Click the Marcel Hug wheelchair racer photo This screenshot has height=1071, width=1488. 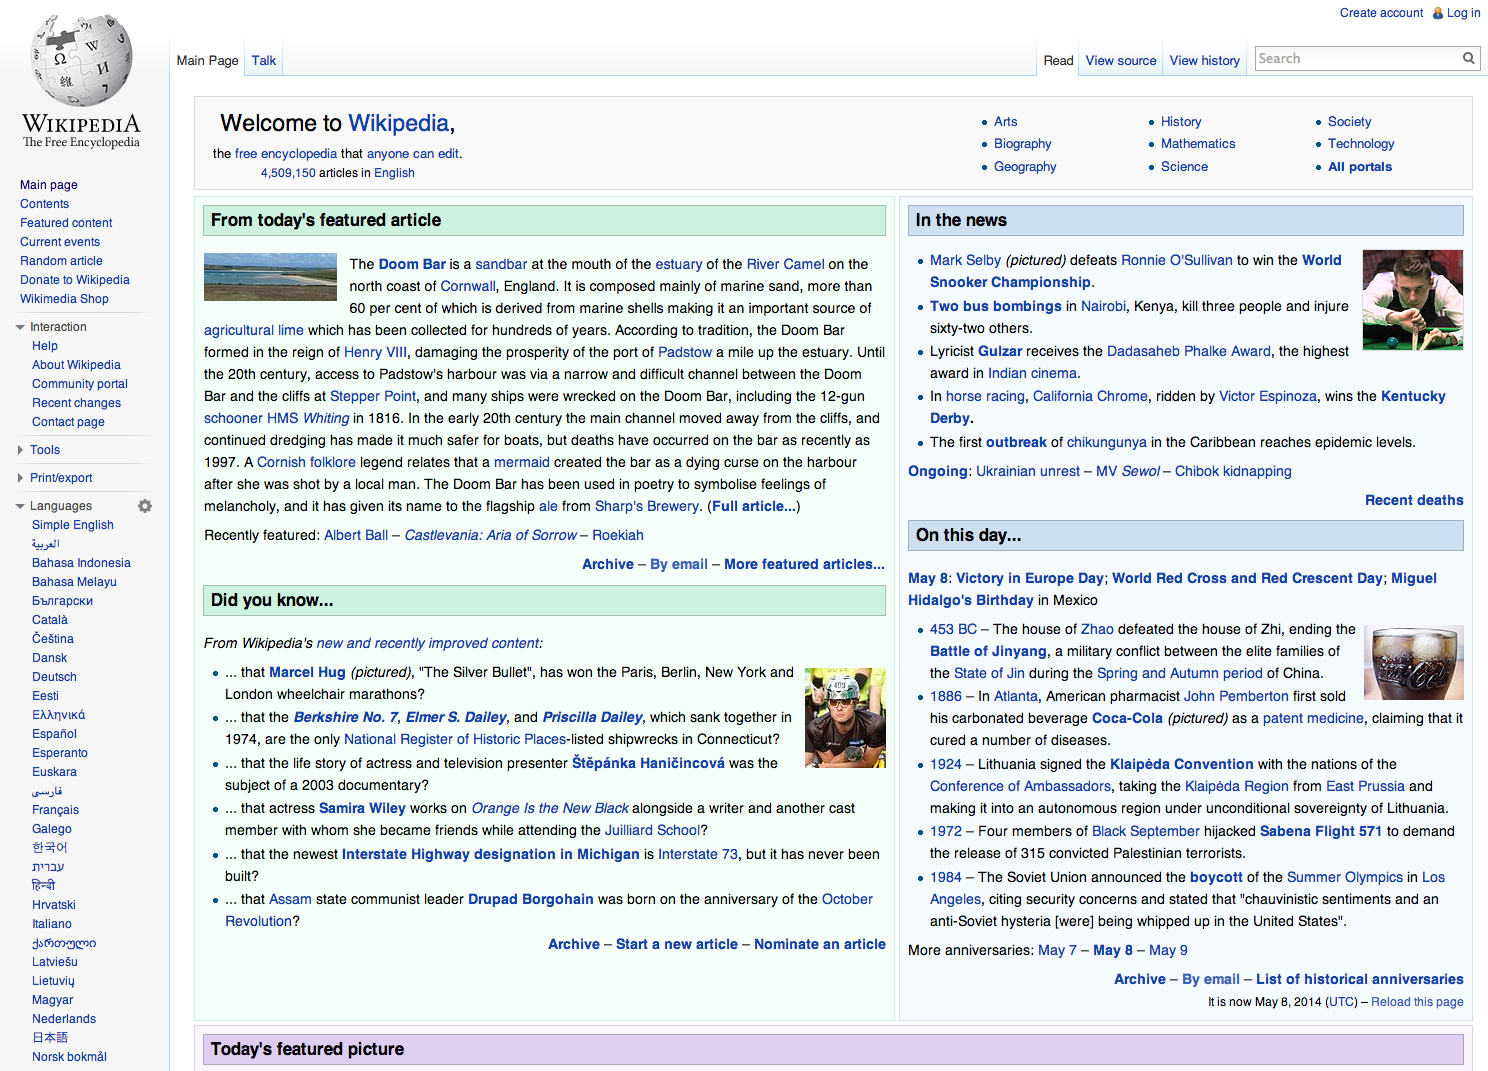click(x=845, y=717)
